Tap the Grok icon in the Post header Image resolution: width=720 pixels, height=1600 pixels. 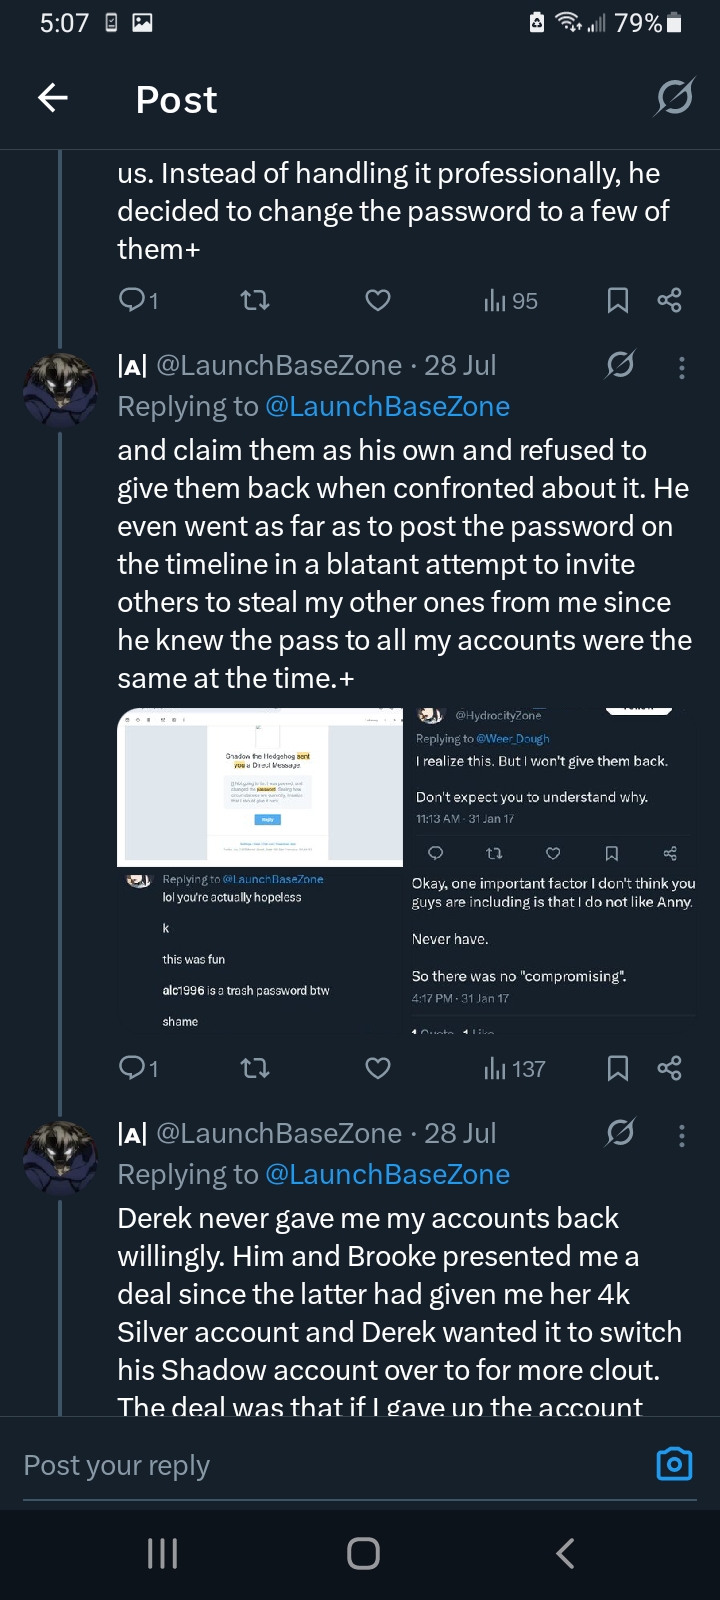674,98
